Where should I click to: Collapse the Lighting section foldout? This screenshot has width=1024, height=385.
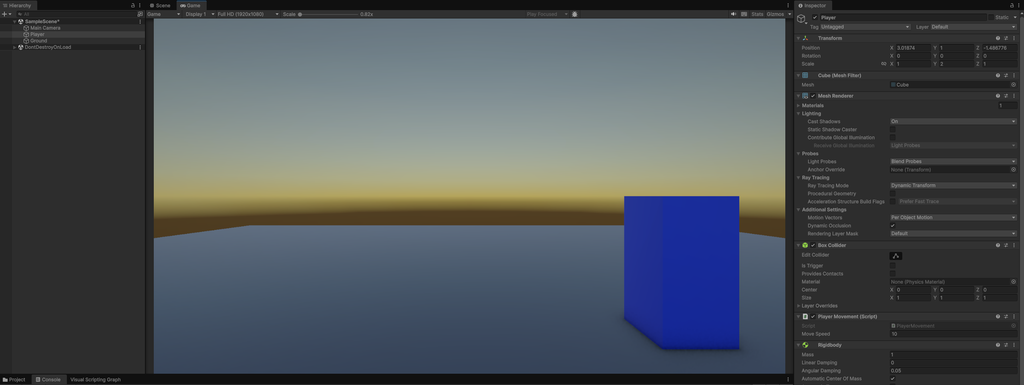pyautogui.click(x=799, y=114)
